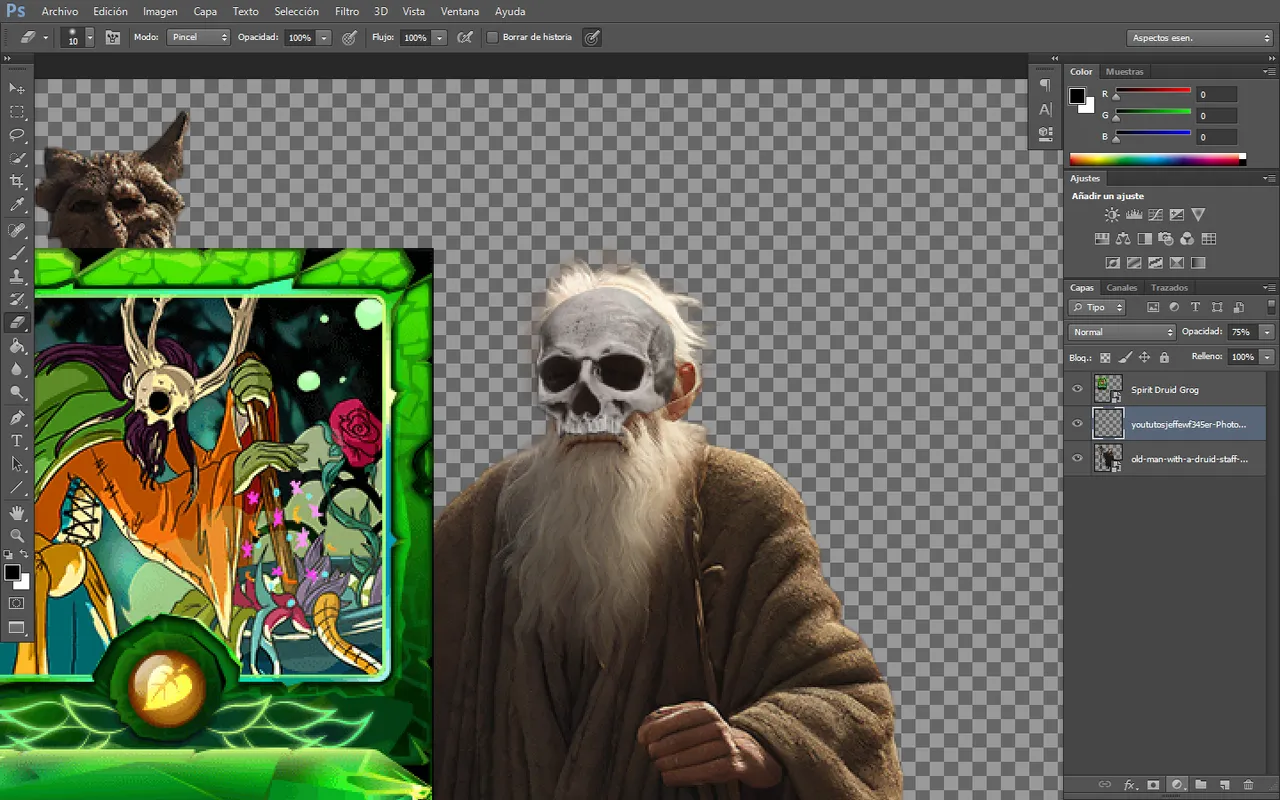Select the Paint Bucket tool
1280x800 pixels.
click(x=17, y=346)
